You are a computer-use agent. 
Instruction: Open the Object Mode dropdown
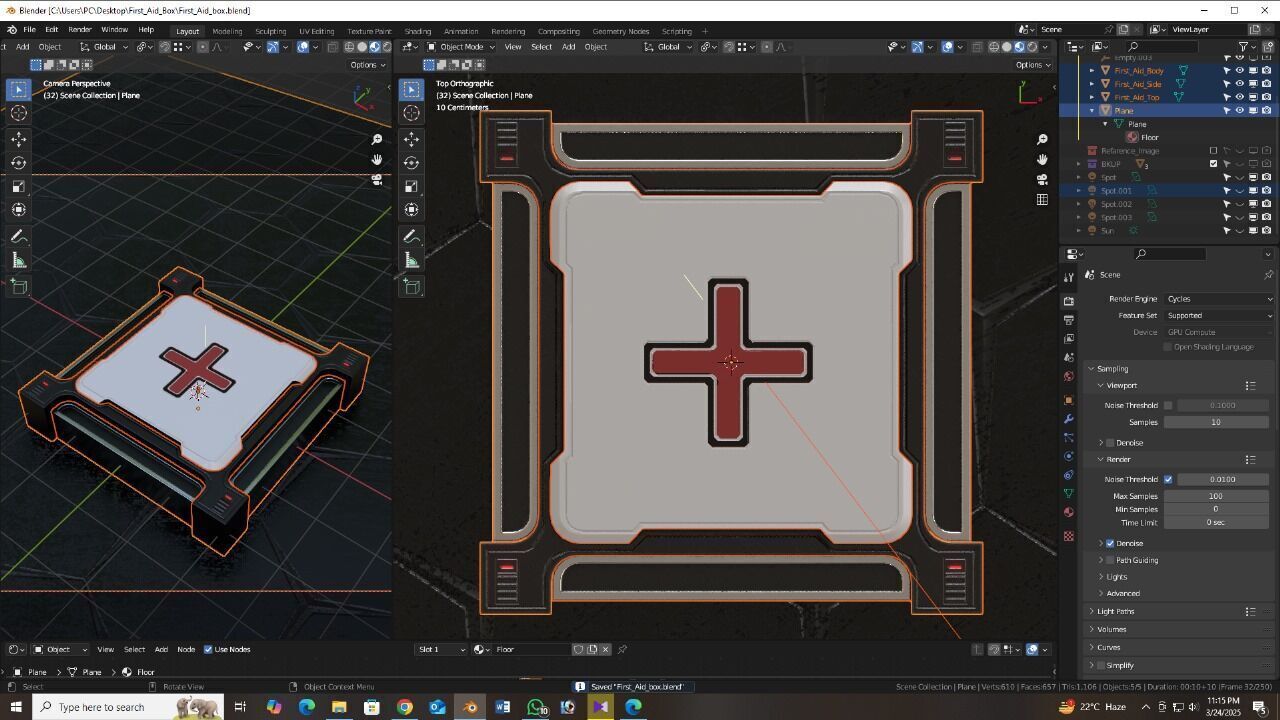(x=461, y=47)
